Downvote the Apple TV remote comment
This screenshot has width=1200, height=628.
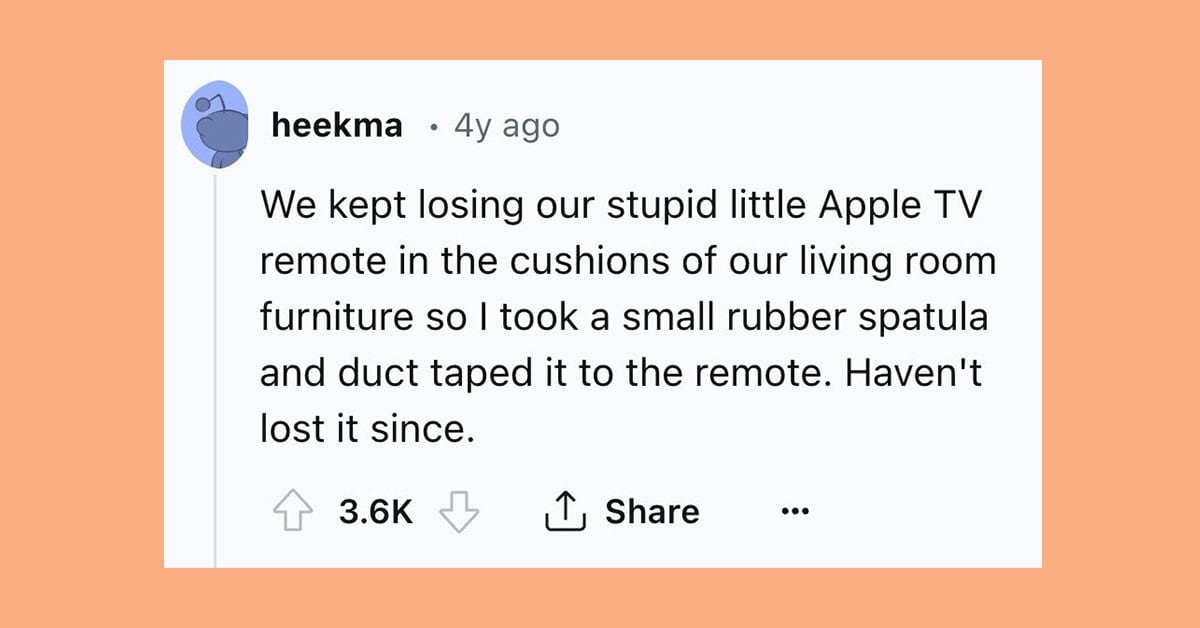tap(460, 512)
